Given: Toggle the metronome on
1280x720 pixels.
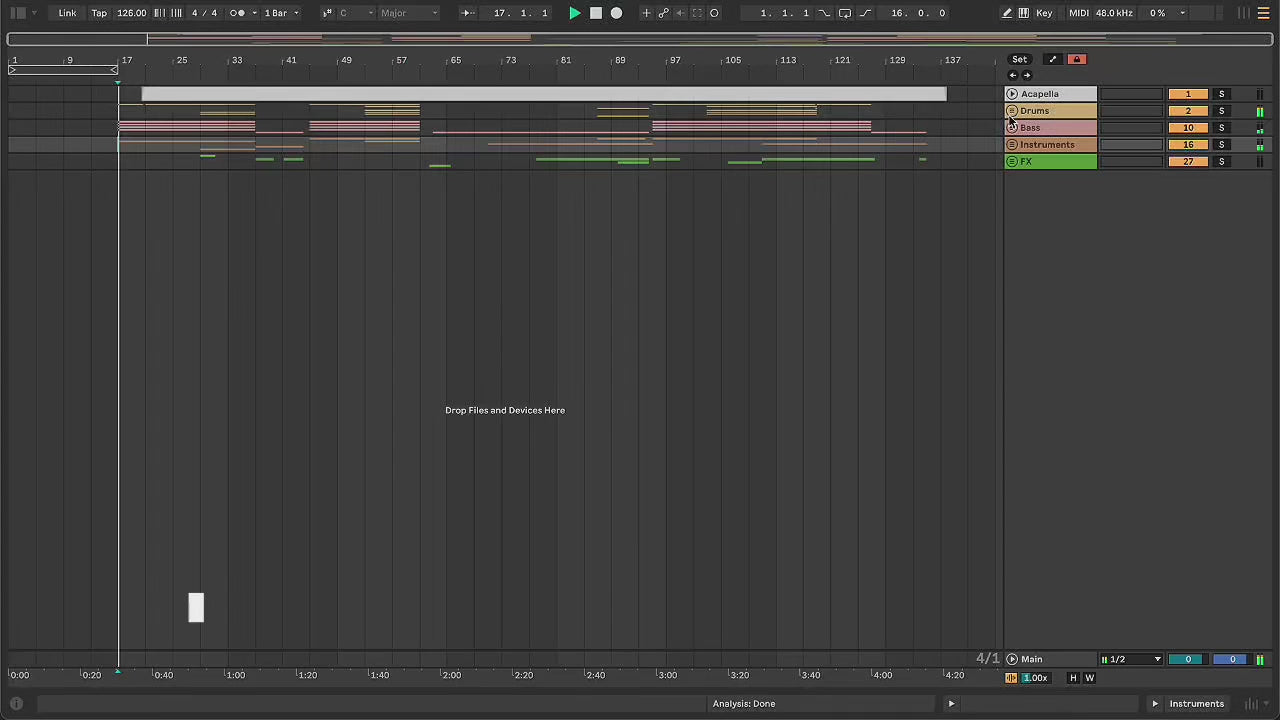Looking at the screenshot, I should (237, 13).
